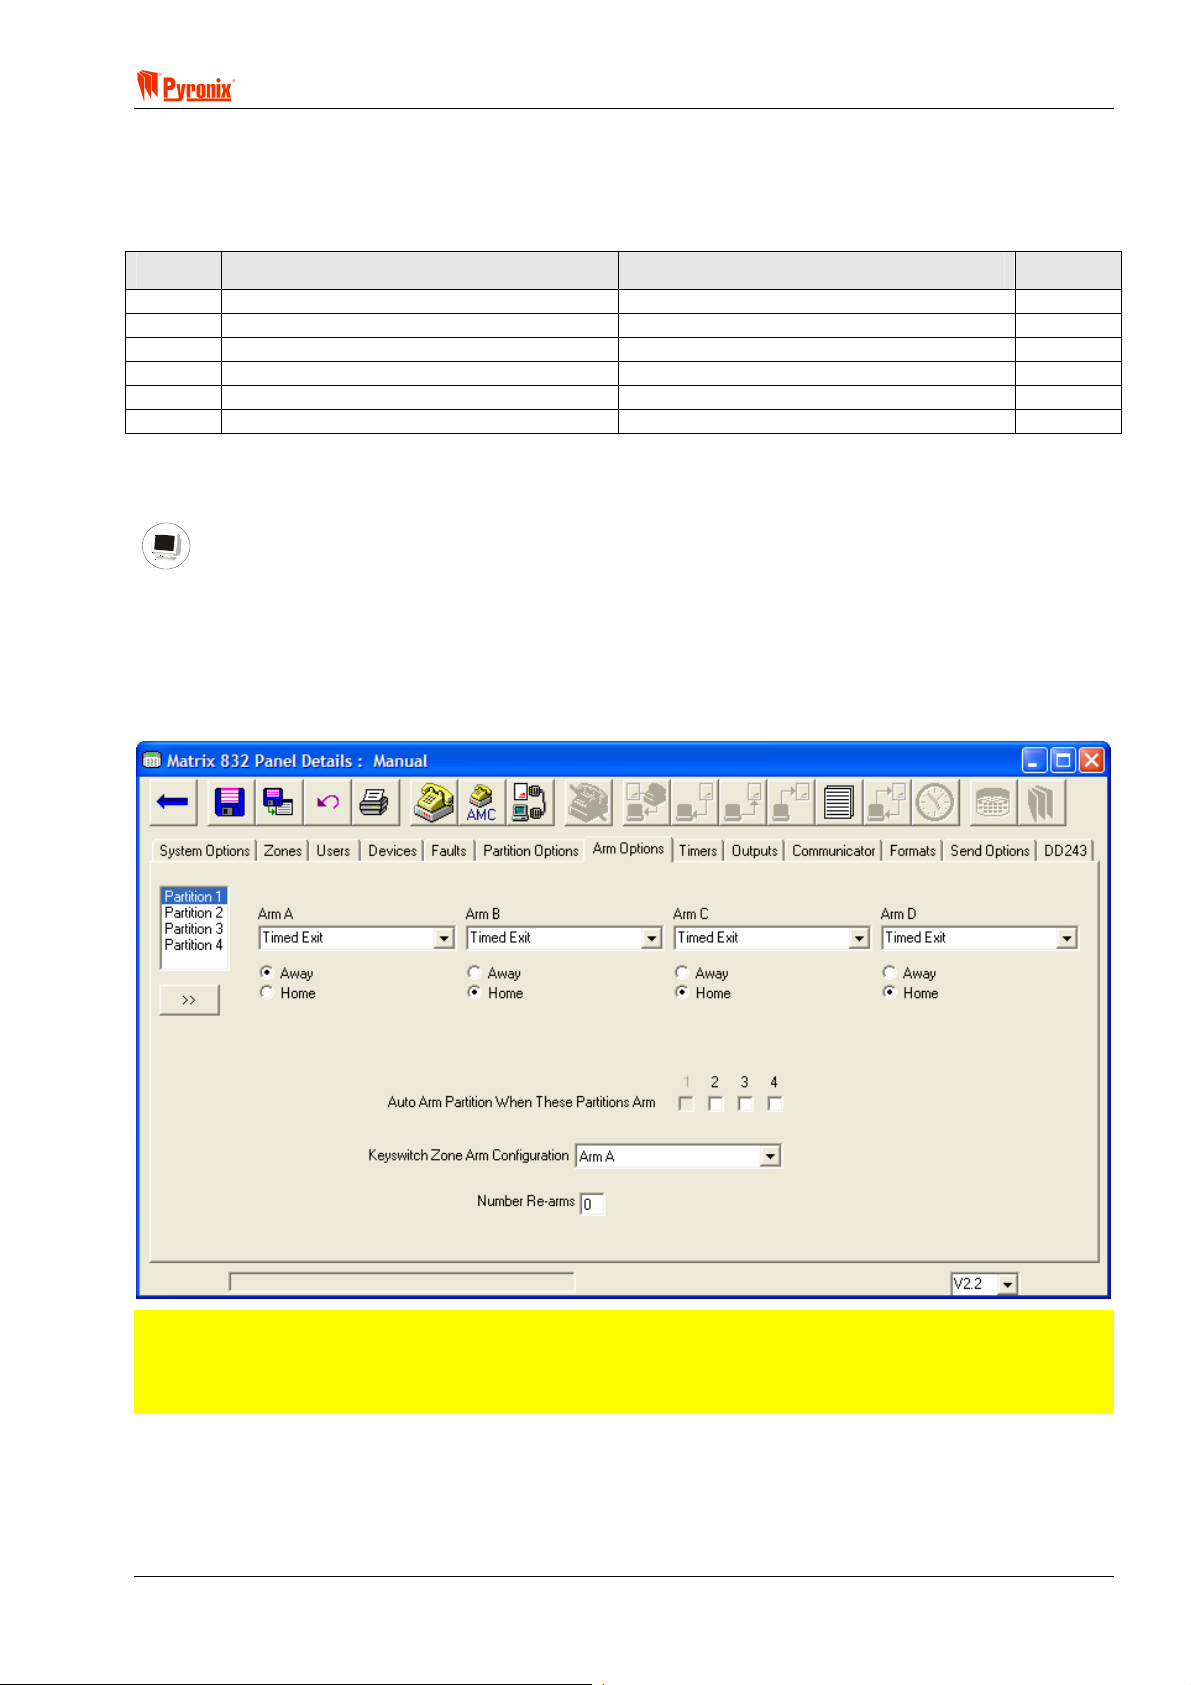
Task: Select Partition 2 in the list
Action: point(194,912)
